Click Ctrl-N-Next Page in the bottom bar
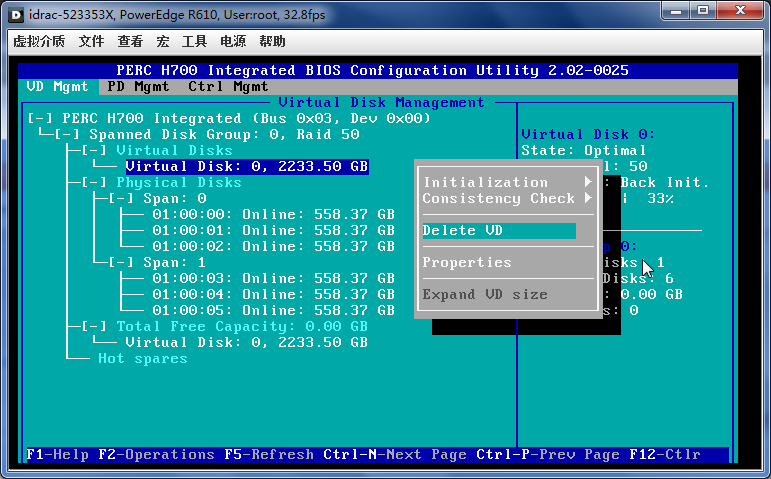771x479 pixels. [x=395, y=454]
